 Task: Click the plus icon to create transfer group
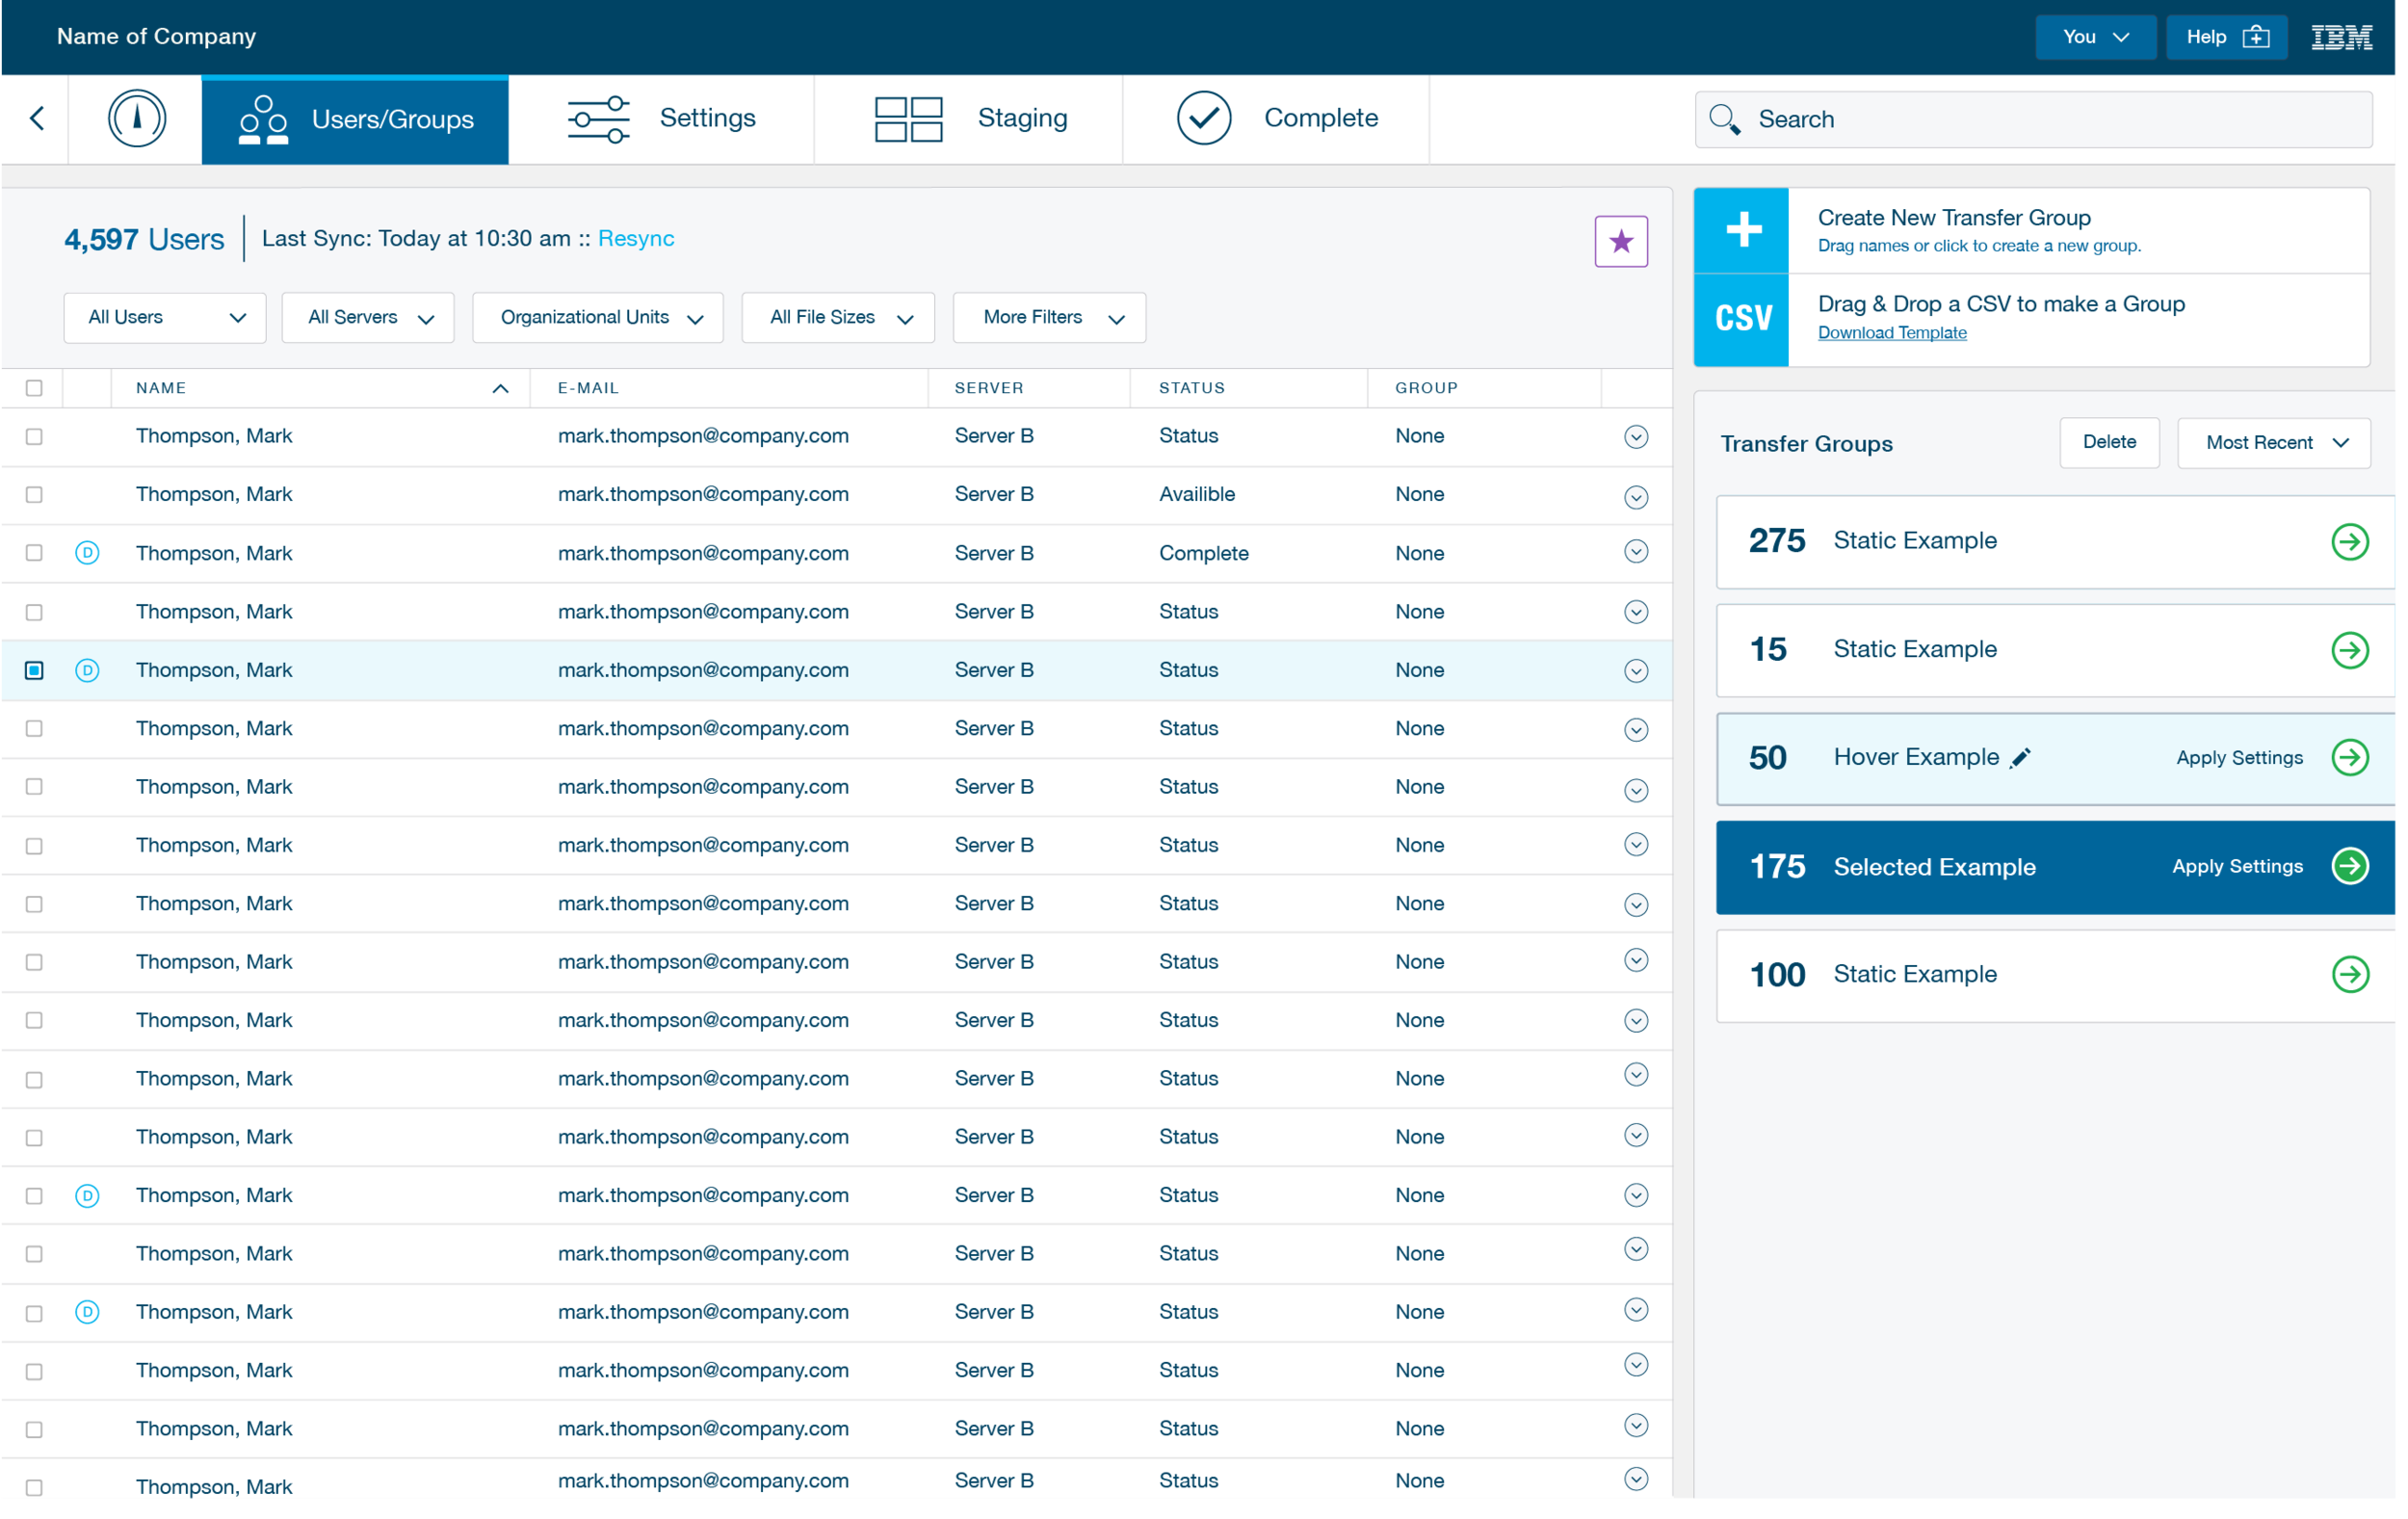click(x=1742, y=230)
